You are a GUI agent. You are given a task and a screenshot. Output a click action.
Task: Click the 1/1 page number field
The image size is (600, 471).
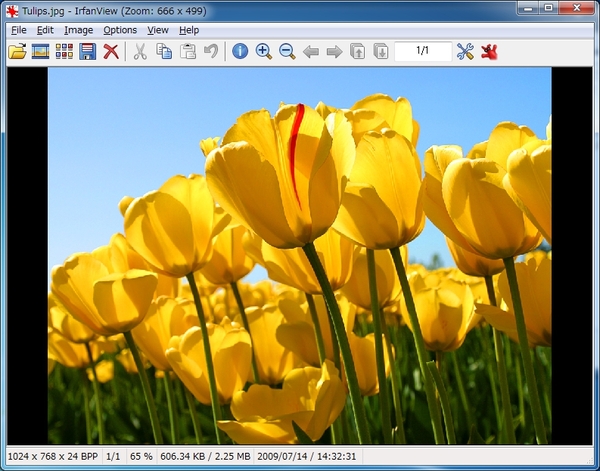click(x=422, y=51)
